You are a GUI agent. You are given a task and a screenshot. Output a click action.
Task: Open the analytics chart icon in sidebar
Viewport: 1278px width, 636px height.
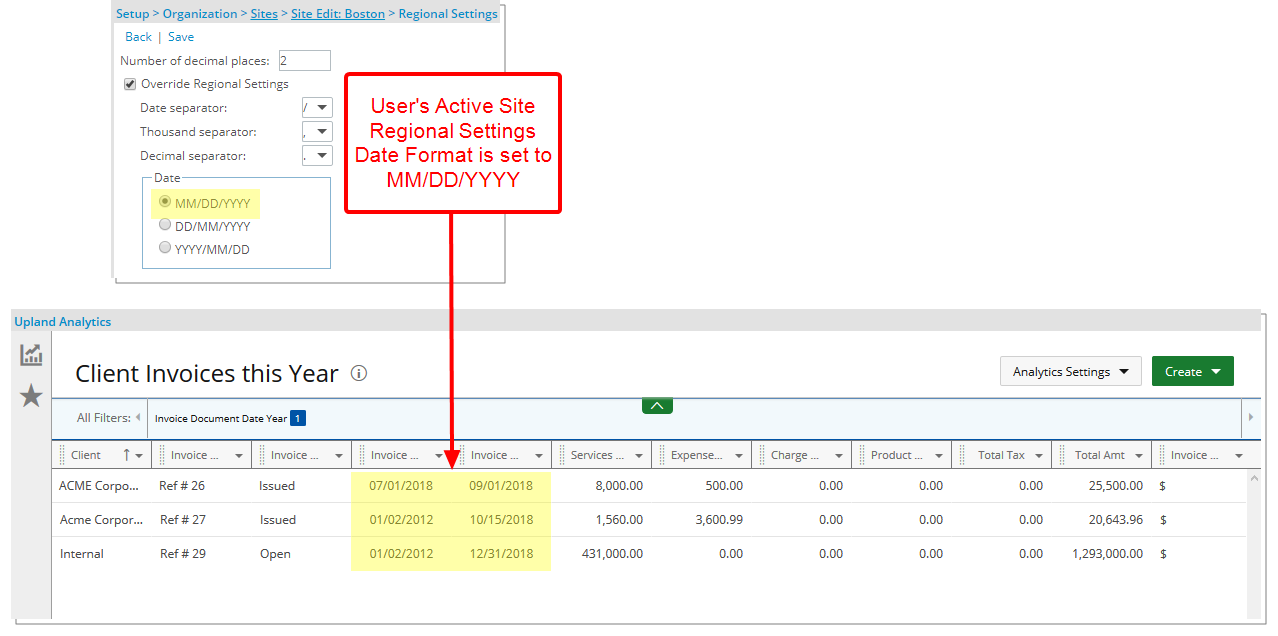point(31,355)
